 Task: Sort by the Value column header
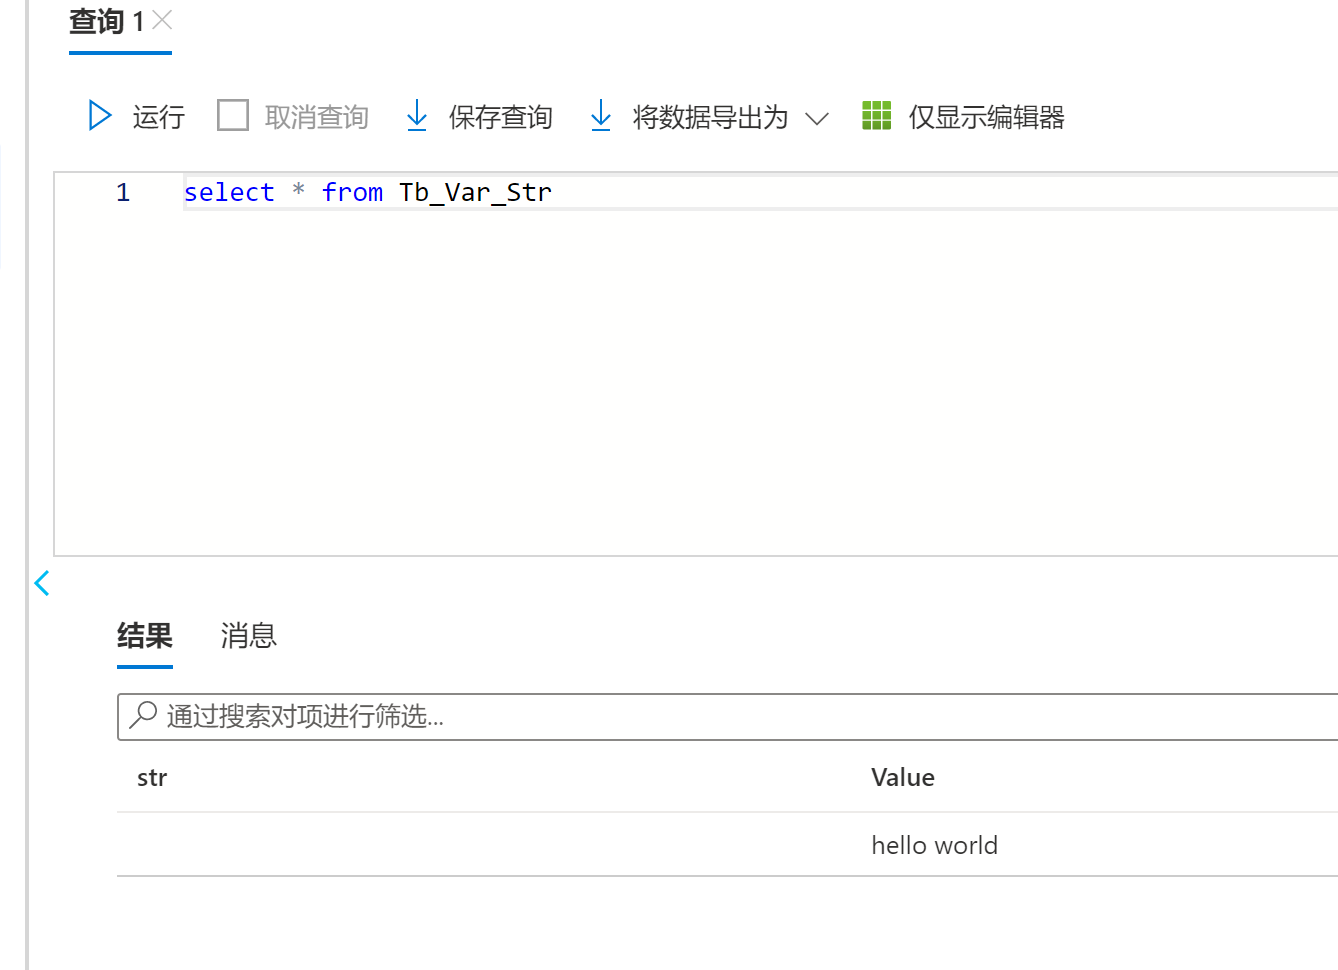903,778
